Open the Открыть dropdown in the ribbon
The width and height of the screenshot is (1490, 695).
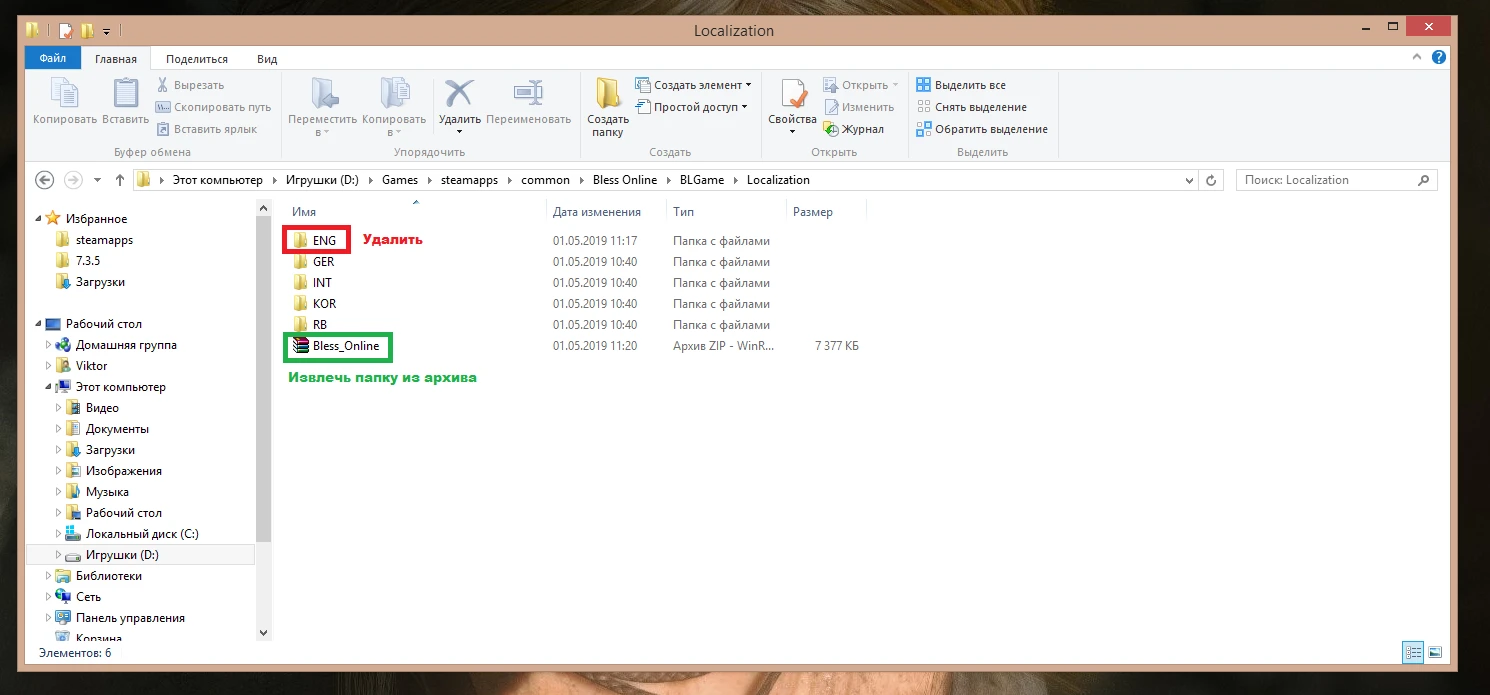coord(861,85)
